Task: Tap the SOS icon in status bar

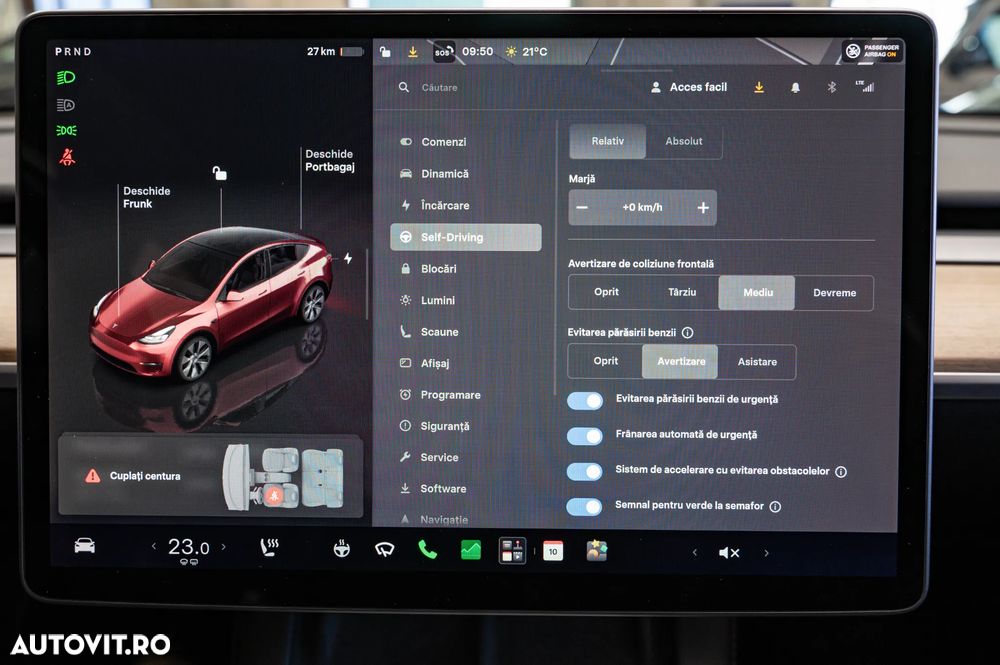Action: [444, 52]
